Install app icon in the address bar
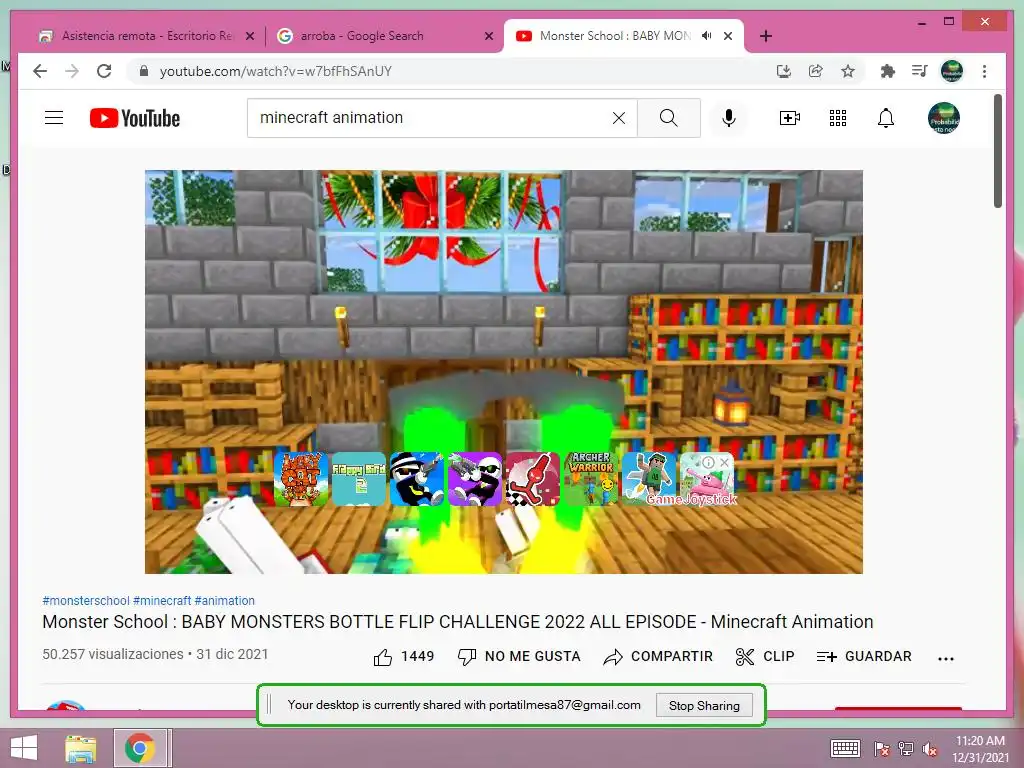Screen dimensions: 1024x768 coord(784,71)
